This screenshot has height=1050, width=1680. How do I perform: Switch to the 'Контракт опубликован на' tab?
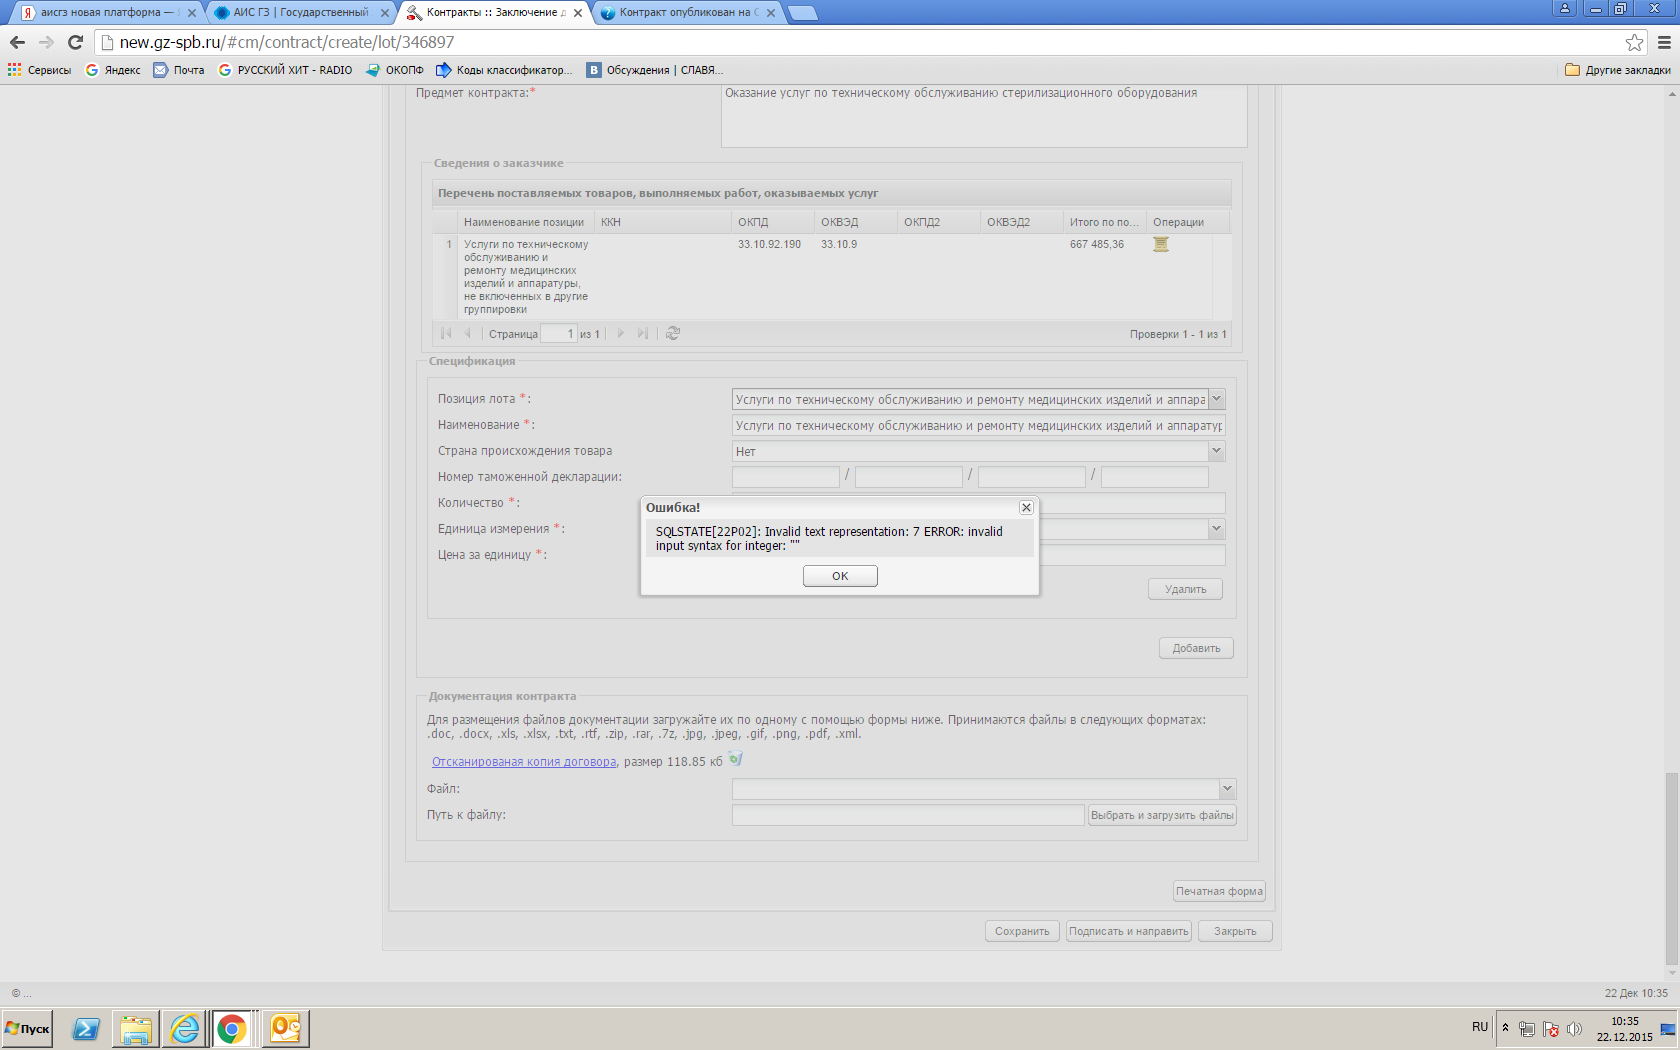[x=687, y=13]
